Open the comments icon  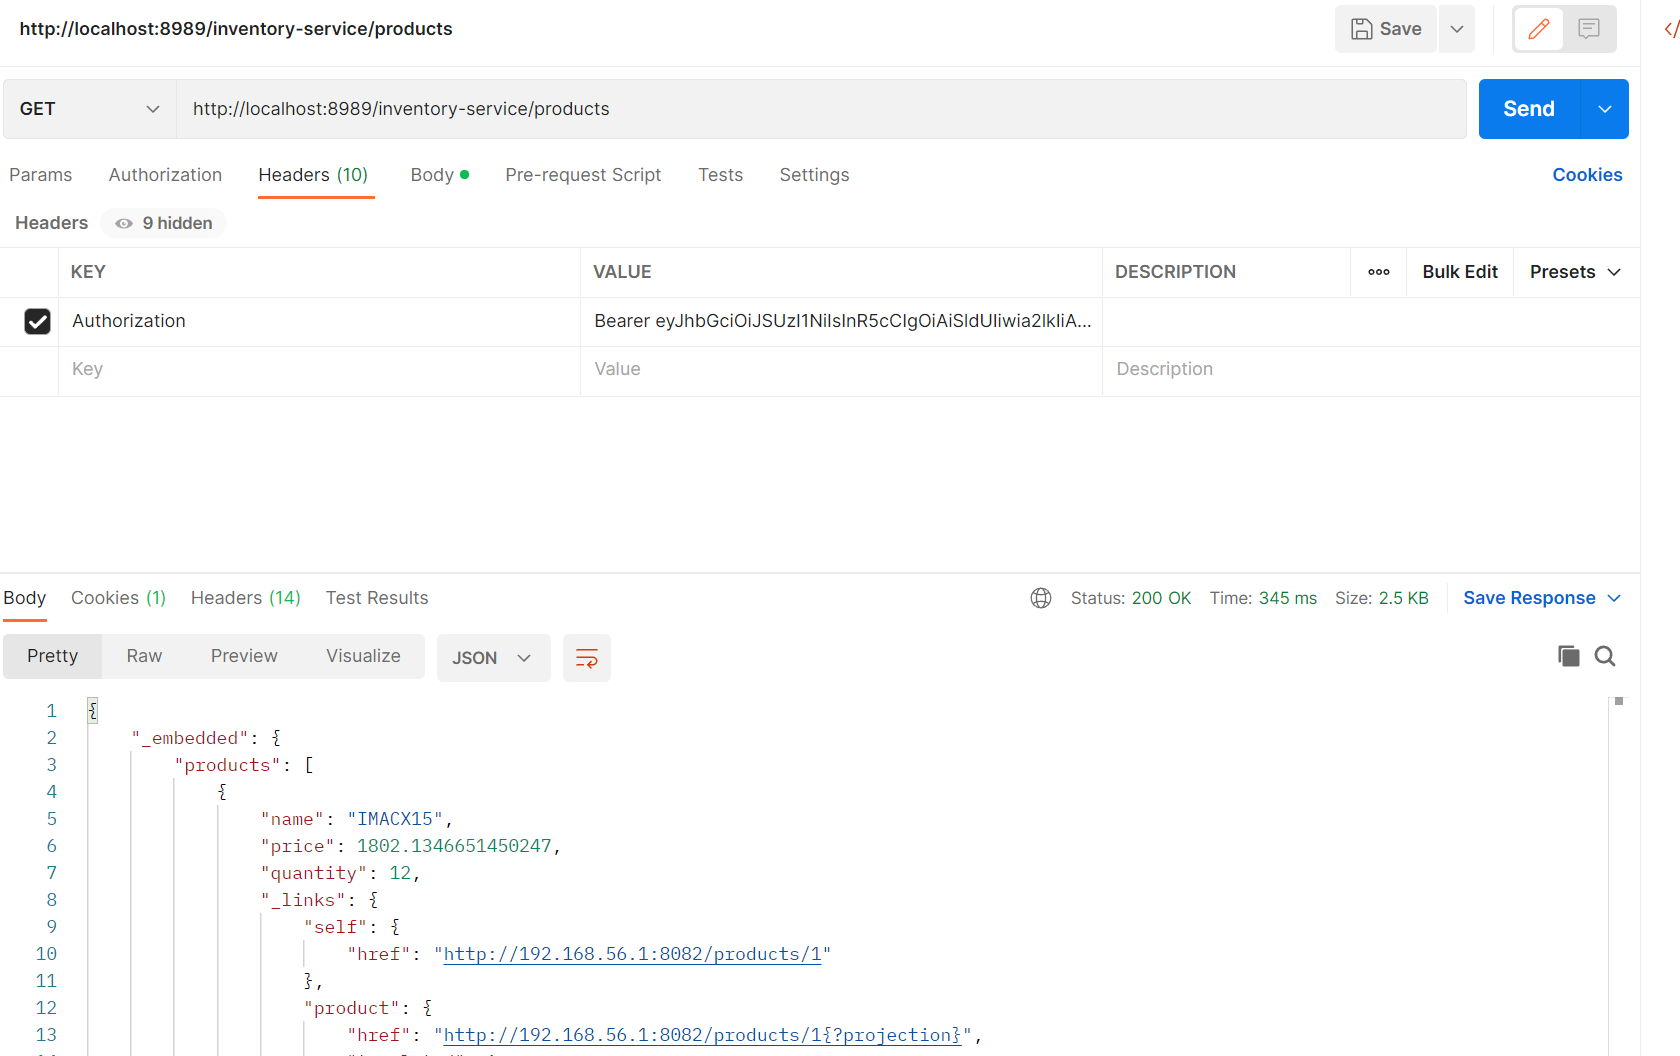(x=1589, y=29)
